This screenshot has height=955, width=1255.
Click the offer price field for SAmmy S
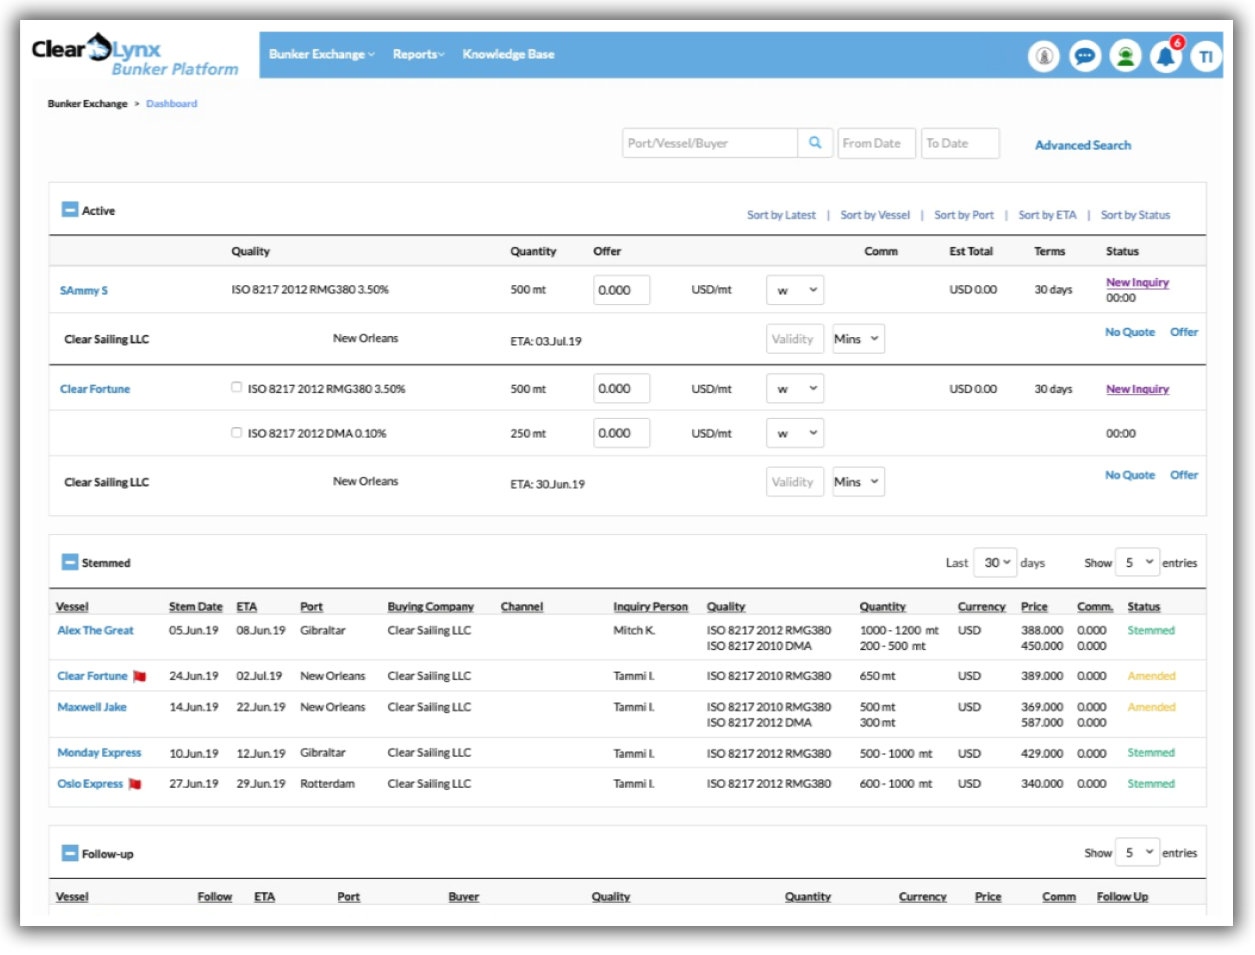pos(621,290)
